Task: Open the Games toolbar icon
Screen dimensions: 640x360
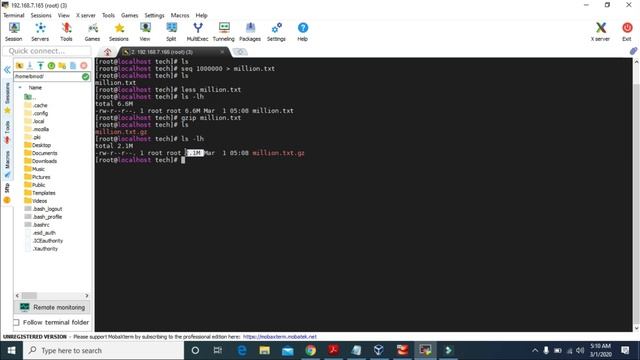Action: click(92, 32)
